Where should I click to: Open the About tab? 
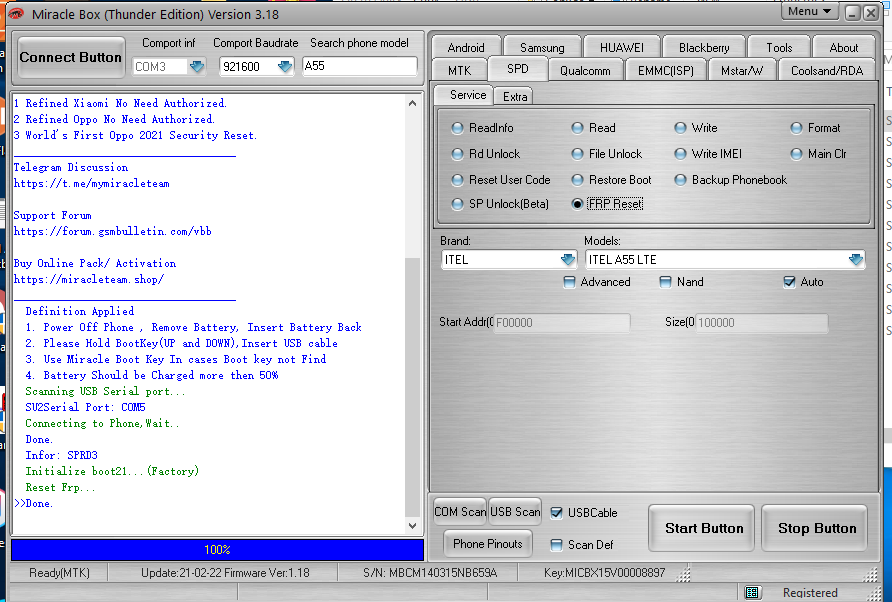[x=844, y=48]
